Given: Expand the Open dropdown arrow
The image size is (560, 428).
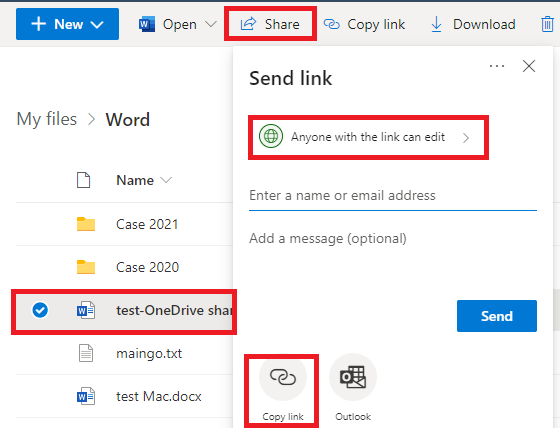Looking at the screenshot, I should tap(211, 24).
